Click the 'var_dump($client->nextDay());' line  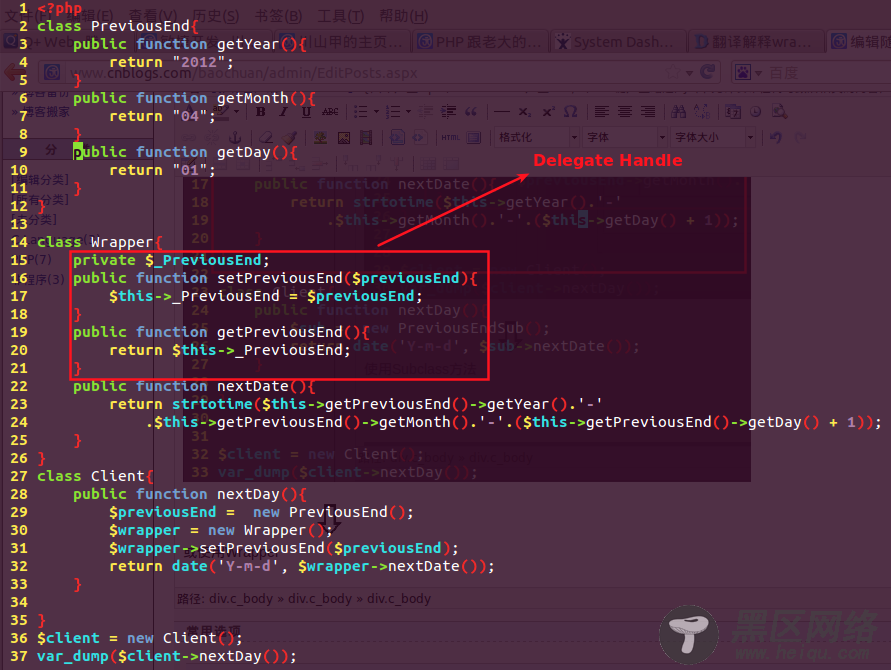click(167, 656)
